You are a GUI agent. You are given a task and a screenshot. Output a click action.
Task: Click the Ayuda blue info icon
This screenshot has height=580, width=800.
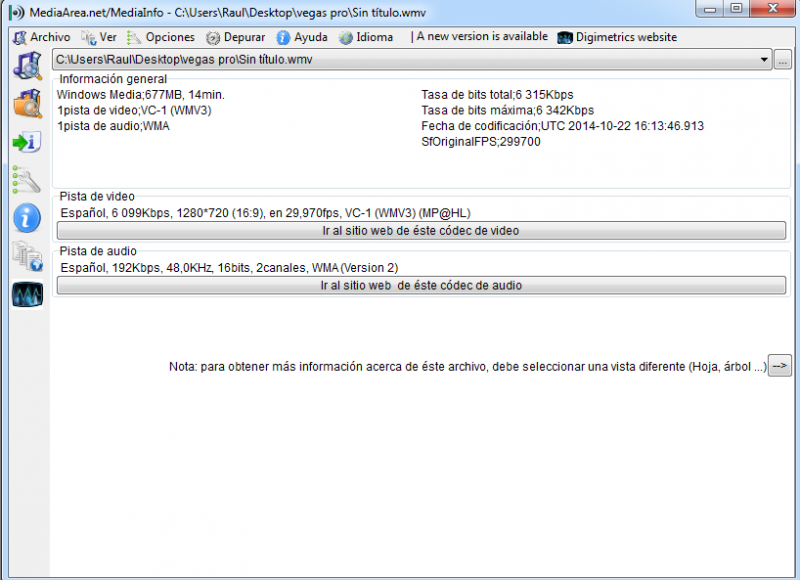click(x=283, y=37)
